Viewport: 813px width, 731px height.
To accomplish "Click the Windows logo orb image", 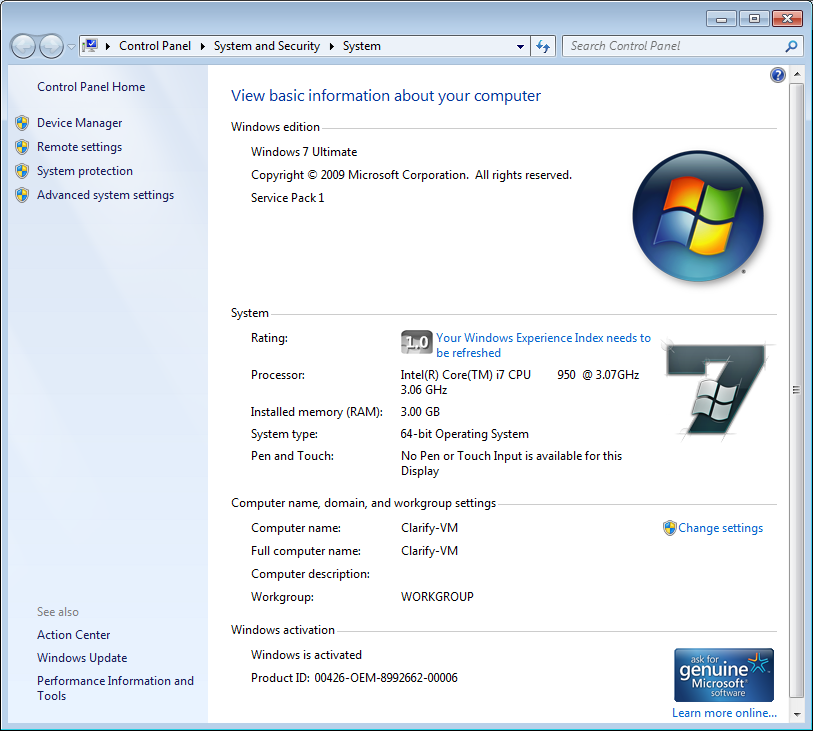I will coord(698,216).
